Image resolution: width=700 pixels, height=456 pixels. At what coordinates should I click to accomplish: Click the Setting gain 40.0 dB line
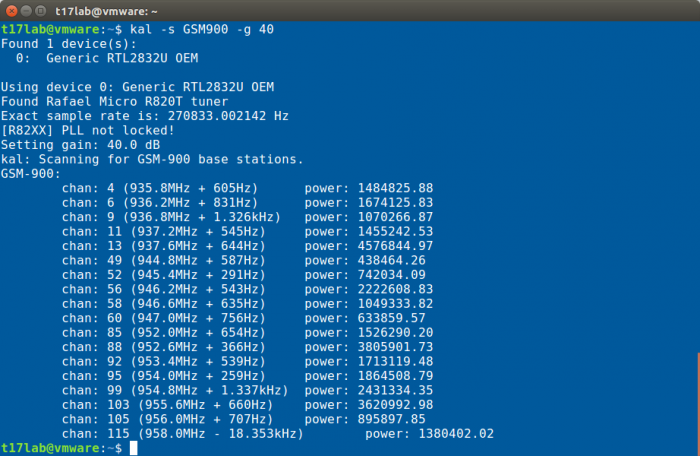click(x=80, y=145)
